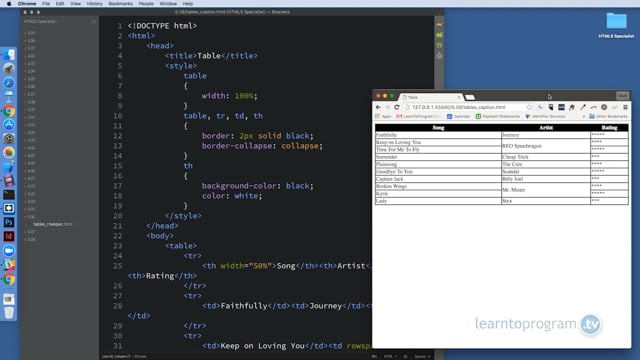
Task: Show hidden bookmarks overflow chevron
Action: tap(583, 116)
